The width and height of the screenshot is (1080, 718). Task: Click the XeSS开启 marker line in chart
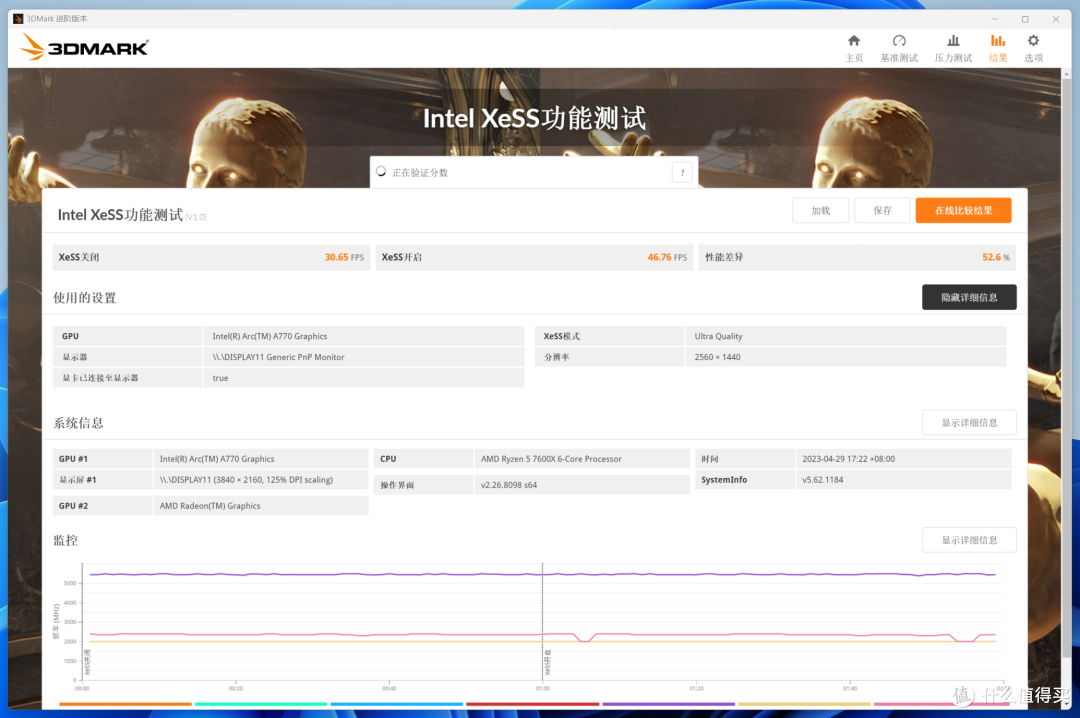click(x=543, y=620)
